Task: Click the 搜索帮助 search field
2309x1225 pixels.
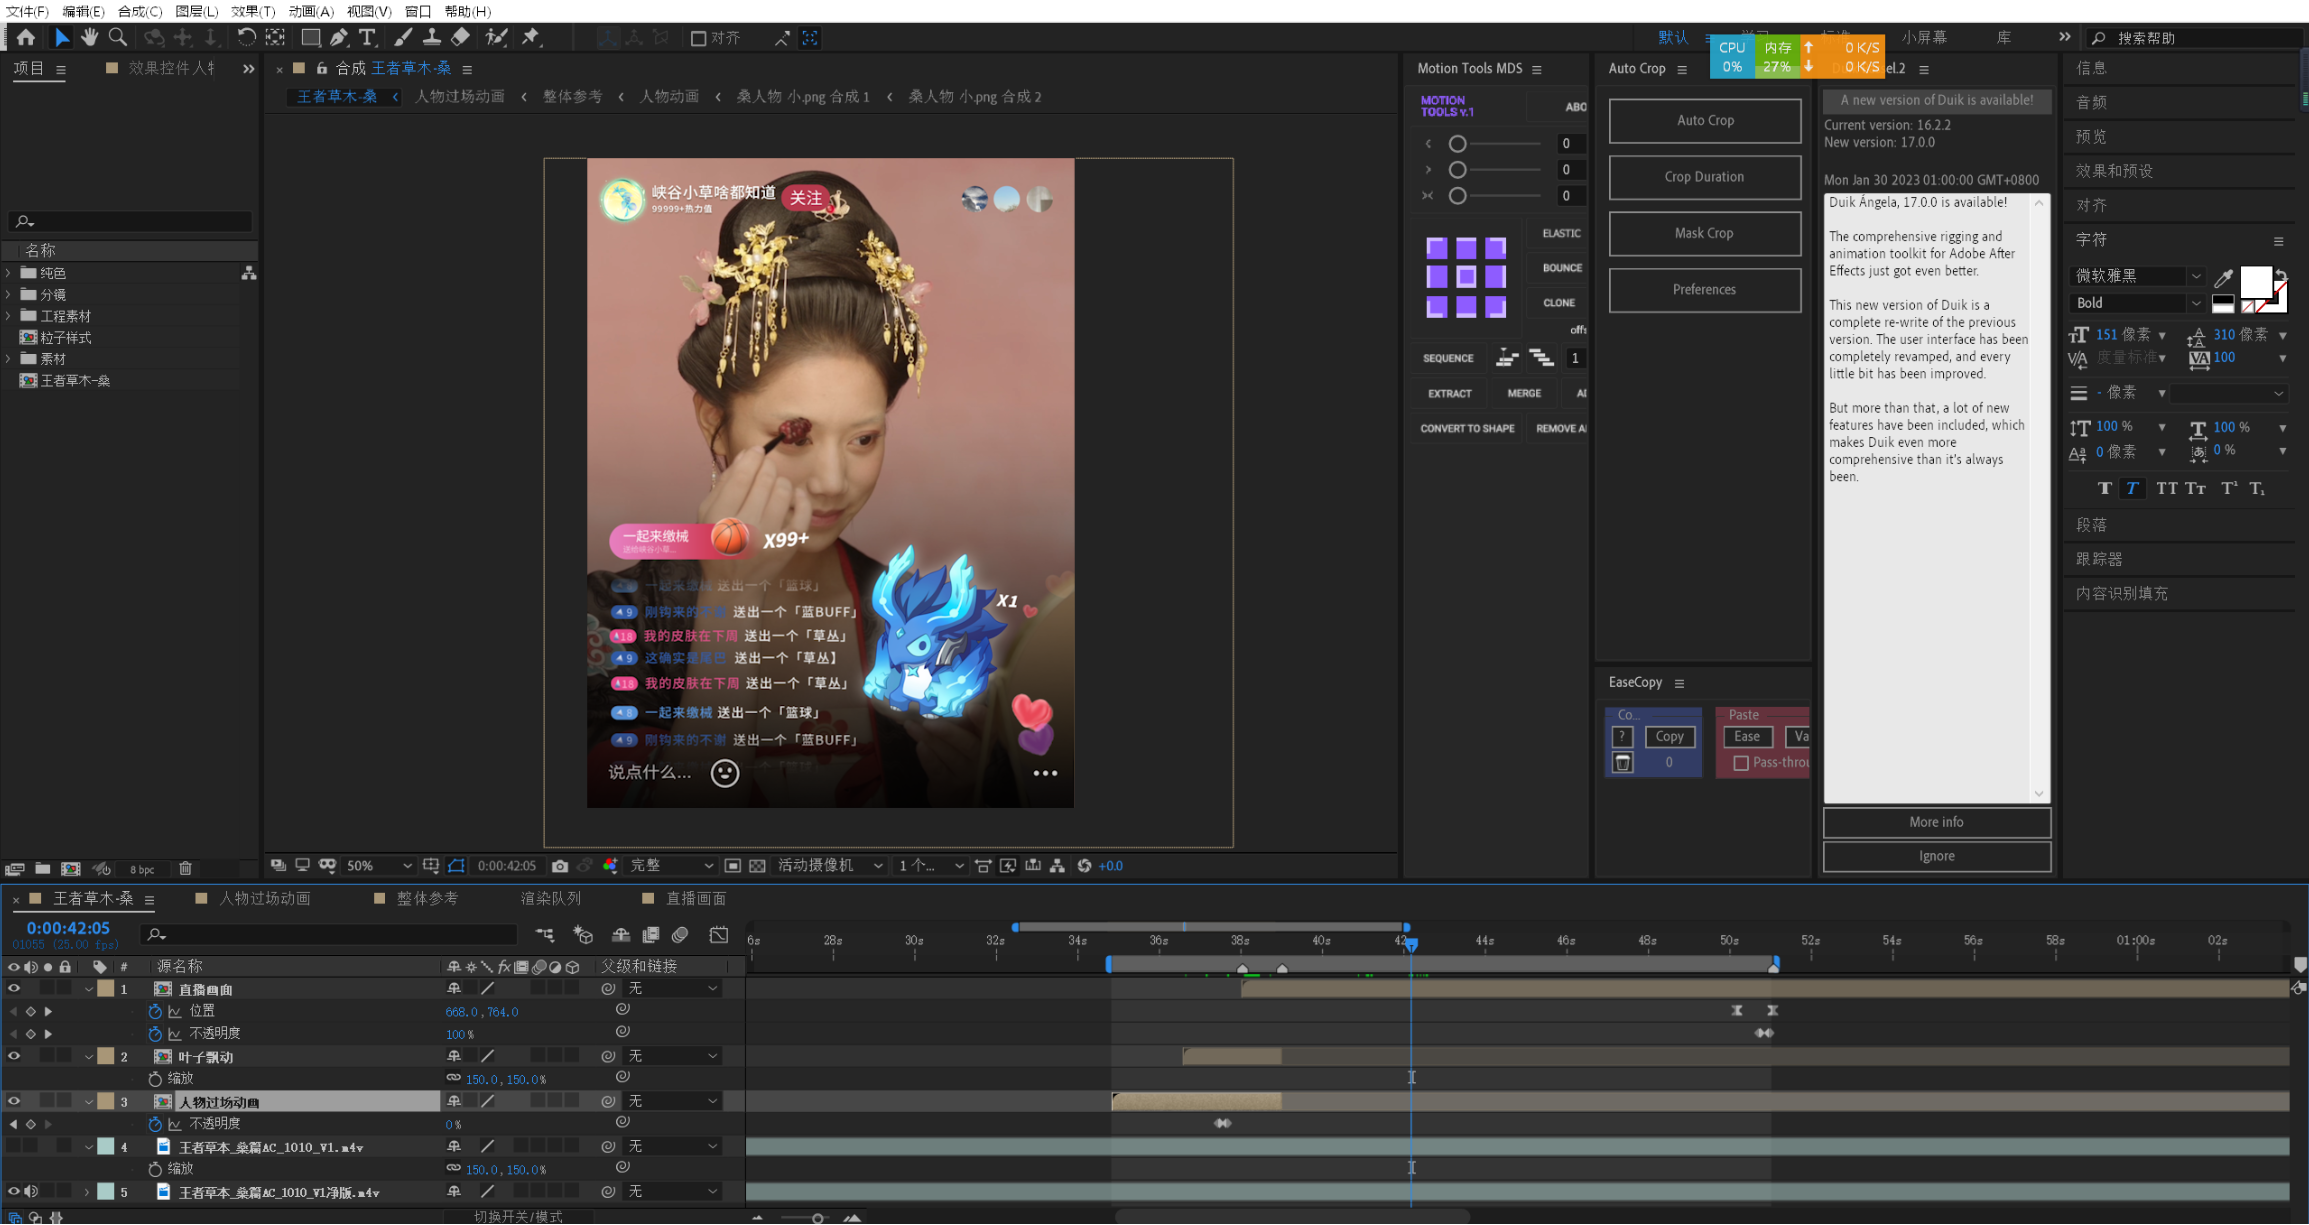Action: (2195, 38)
